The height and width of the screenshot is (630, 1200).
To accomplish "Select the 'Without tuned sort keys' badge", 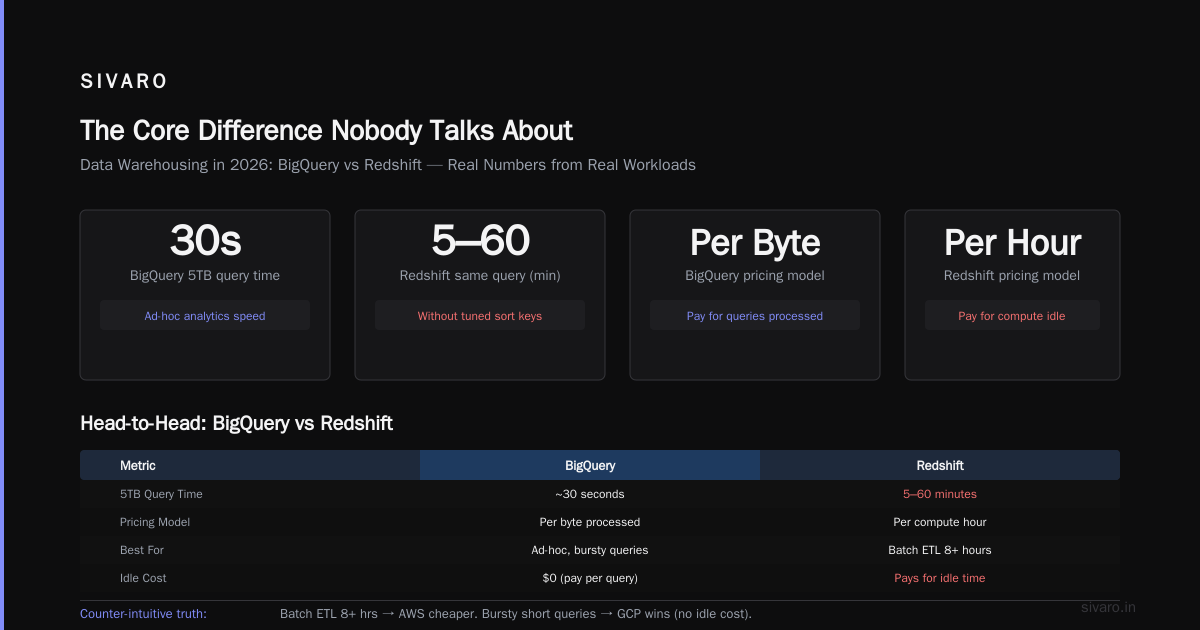I will coord(480,316).
